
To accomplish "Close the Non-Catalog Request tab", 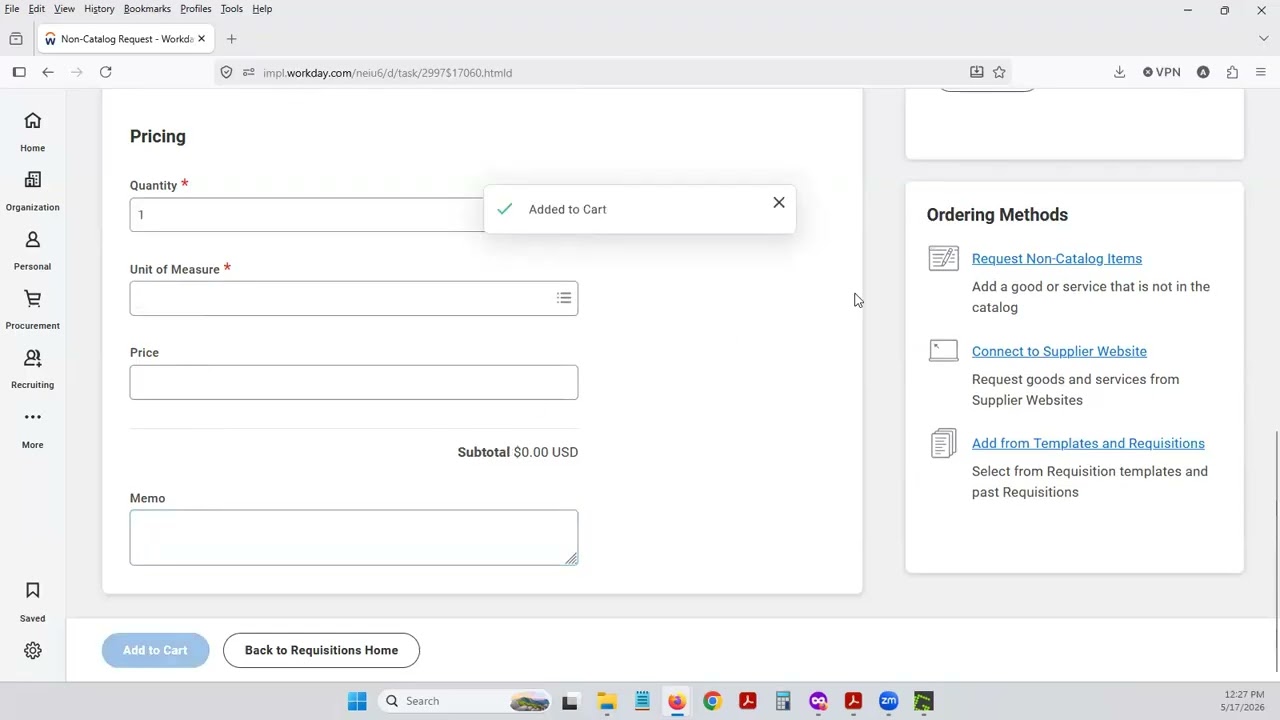I will [201, 39].
